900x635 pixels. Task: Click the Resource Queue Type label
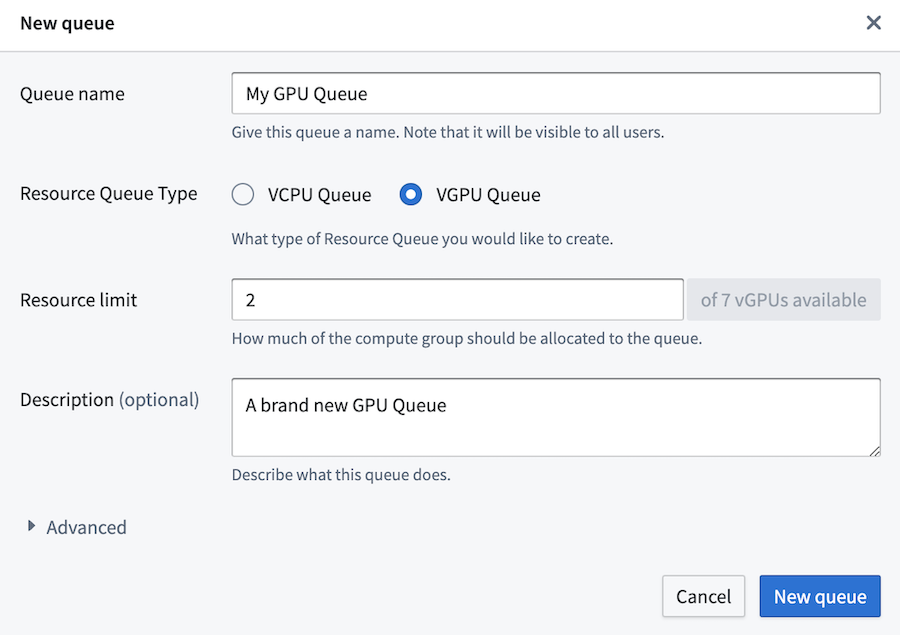pos(108,194)
